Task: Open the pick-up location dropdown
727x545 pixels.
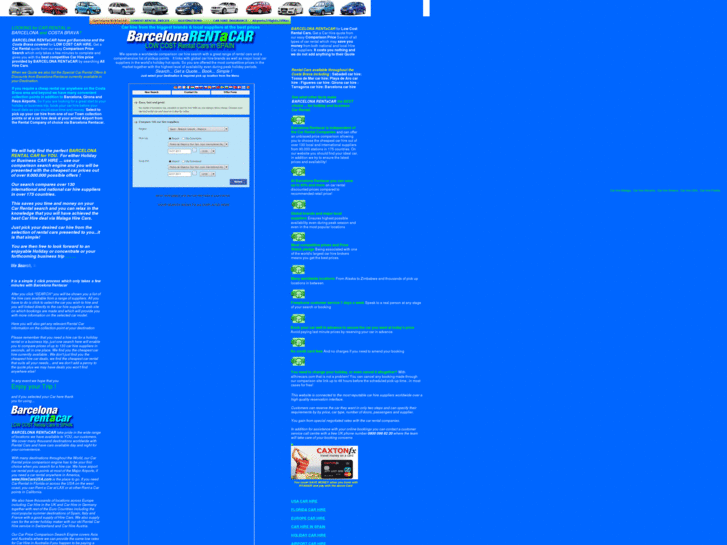Action: pos(198,144)
